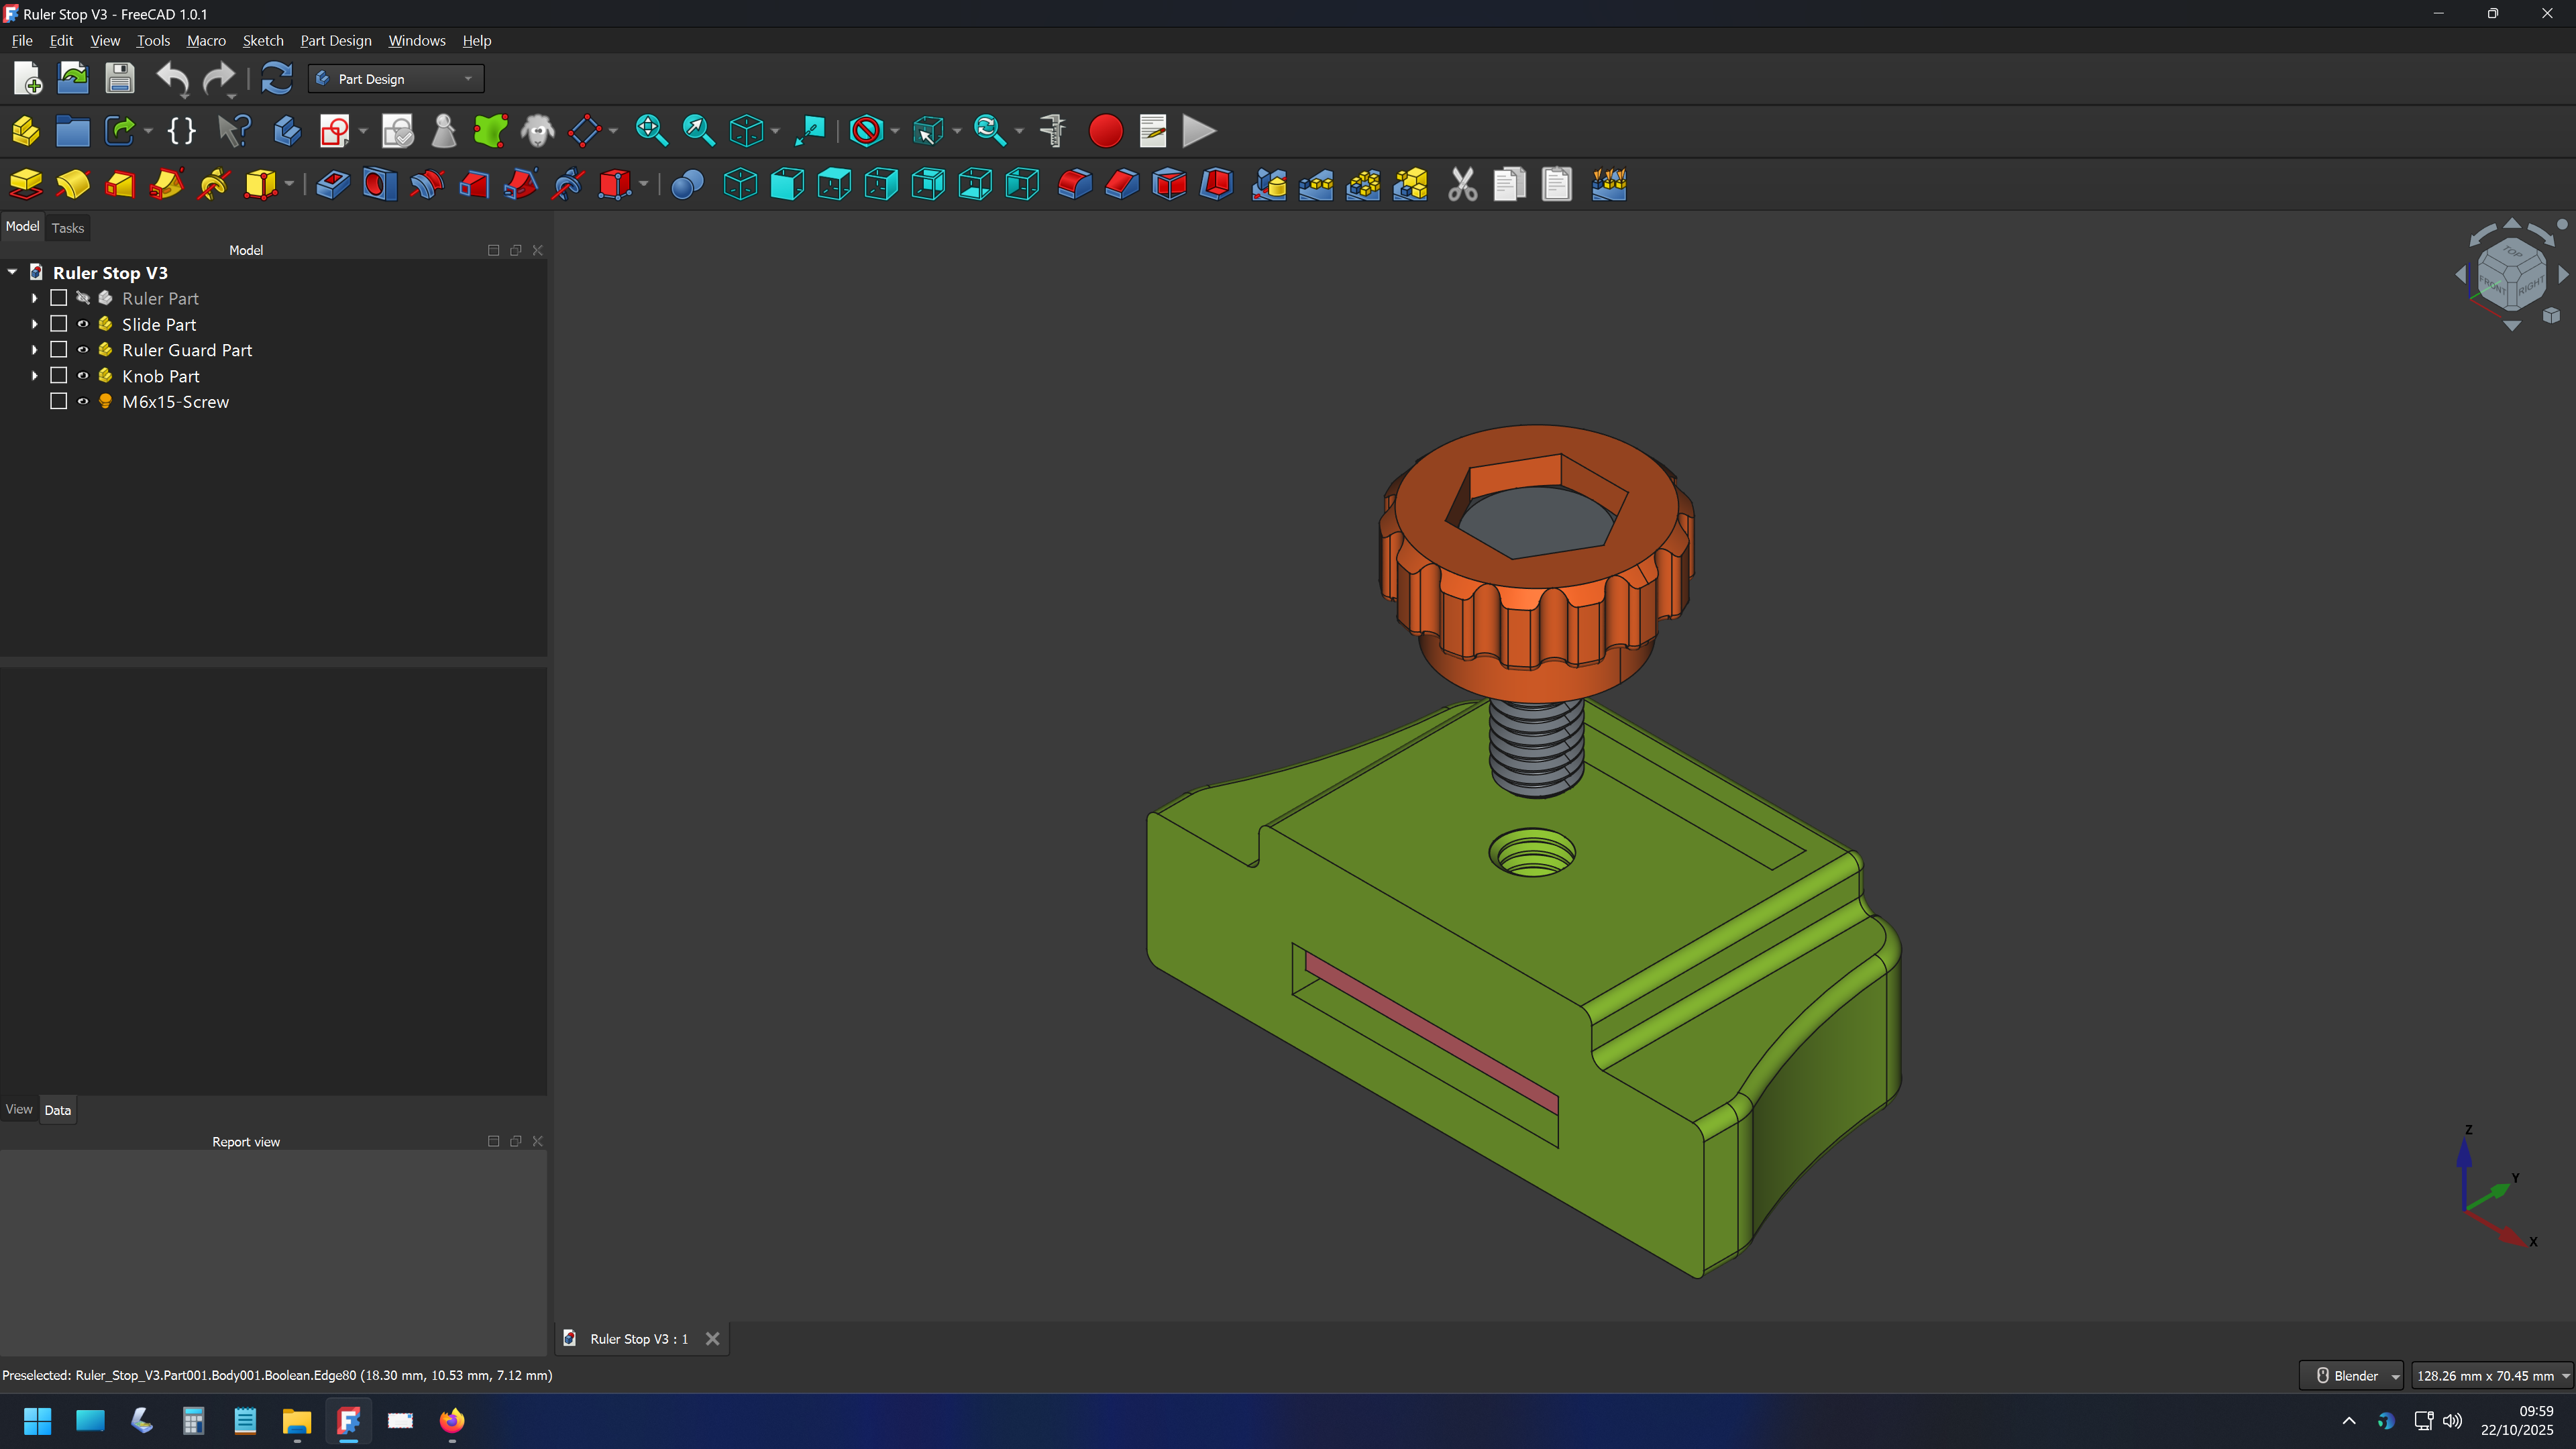Choose the Pocket tool icon
This screenshot has width=2576, height=1449.
(333, 184)
